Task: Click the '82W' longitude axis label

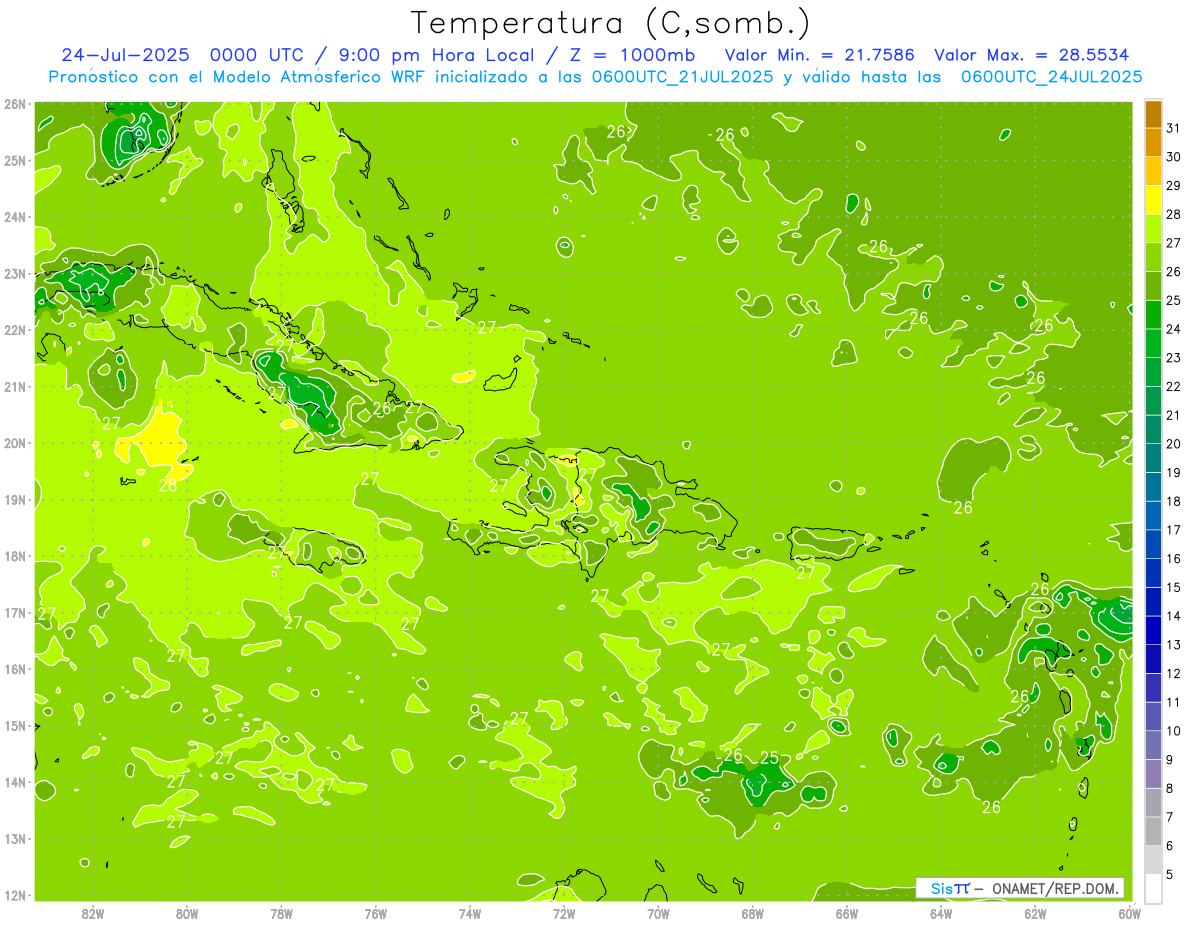Action: (93, 913)
